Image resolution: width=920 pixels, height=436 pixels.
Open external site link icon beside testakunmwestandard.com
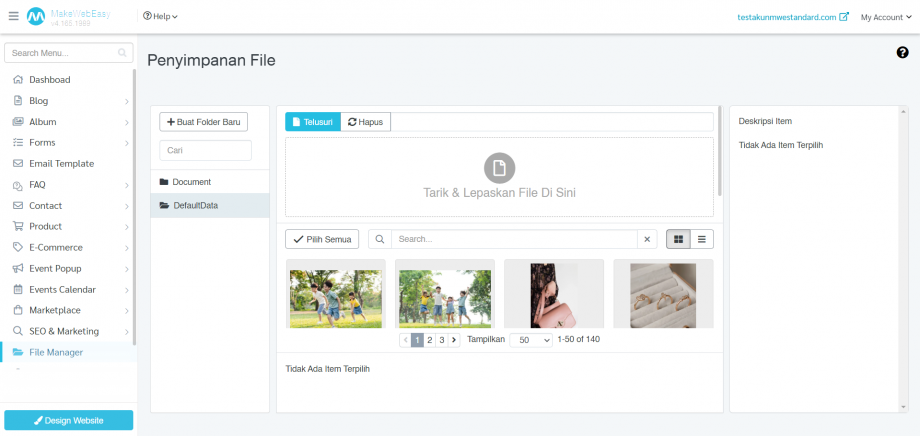[x=844, y=17]
